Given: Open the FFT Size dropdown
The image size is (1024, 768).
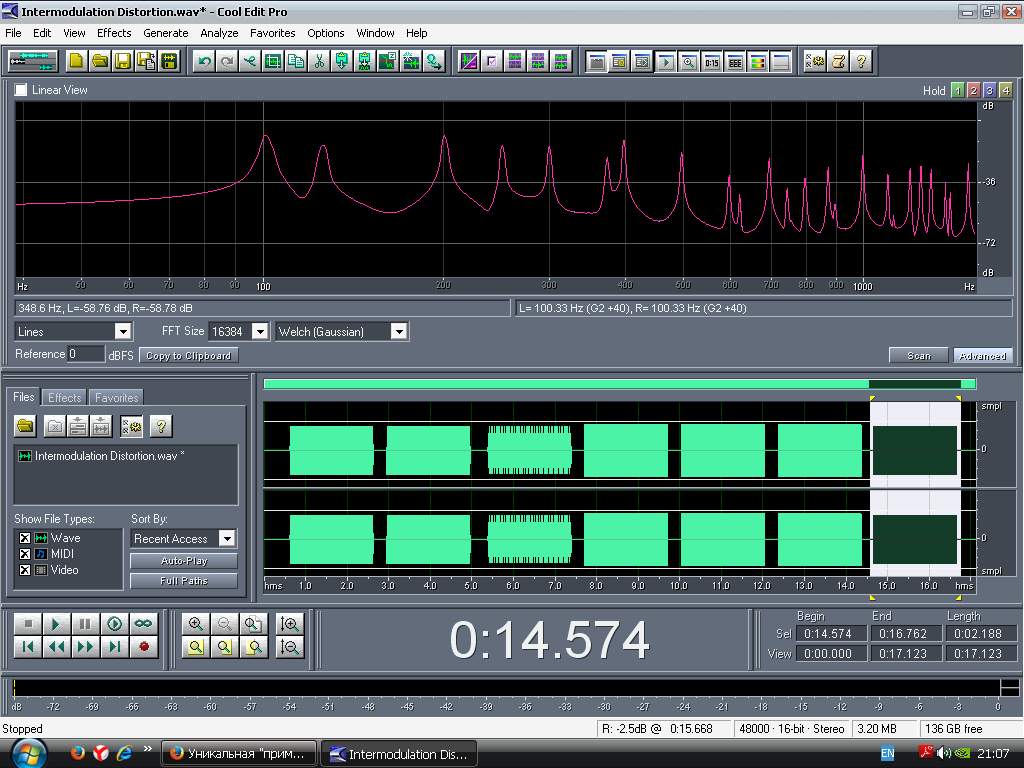Looking at the screenshot, I should click(259, 331).
